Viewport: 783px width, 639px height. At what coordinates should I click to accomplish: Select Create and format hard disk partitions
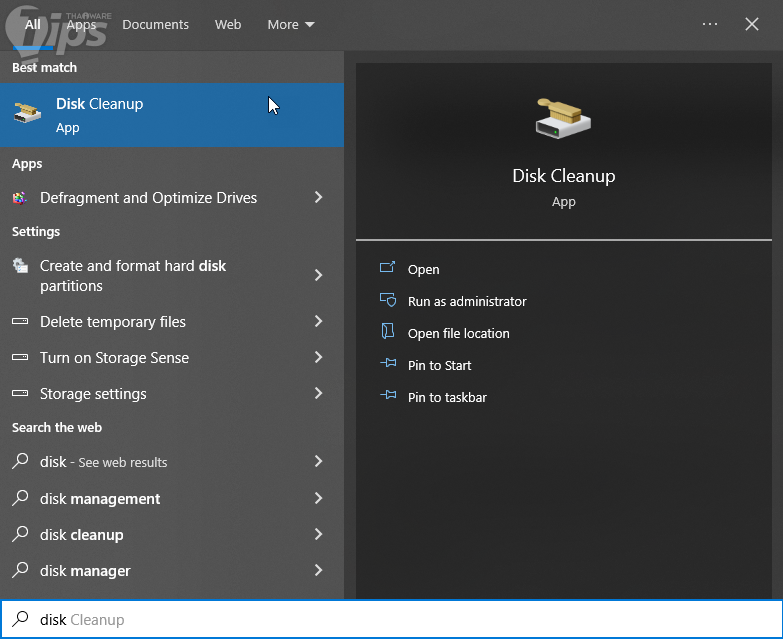click(132, 276)
